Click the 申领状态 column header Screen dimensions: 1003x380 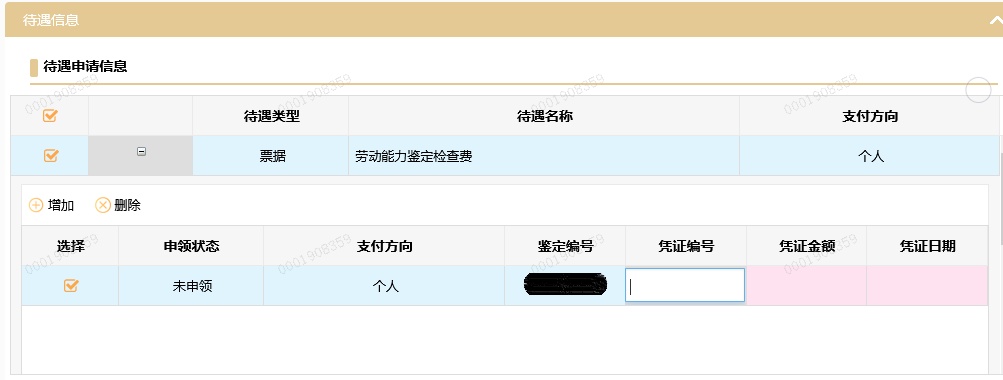(191, 246)
